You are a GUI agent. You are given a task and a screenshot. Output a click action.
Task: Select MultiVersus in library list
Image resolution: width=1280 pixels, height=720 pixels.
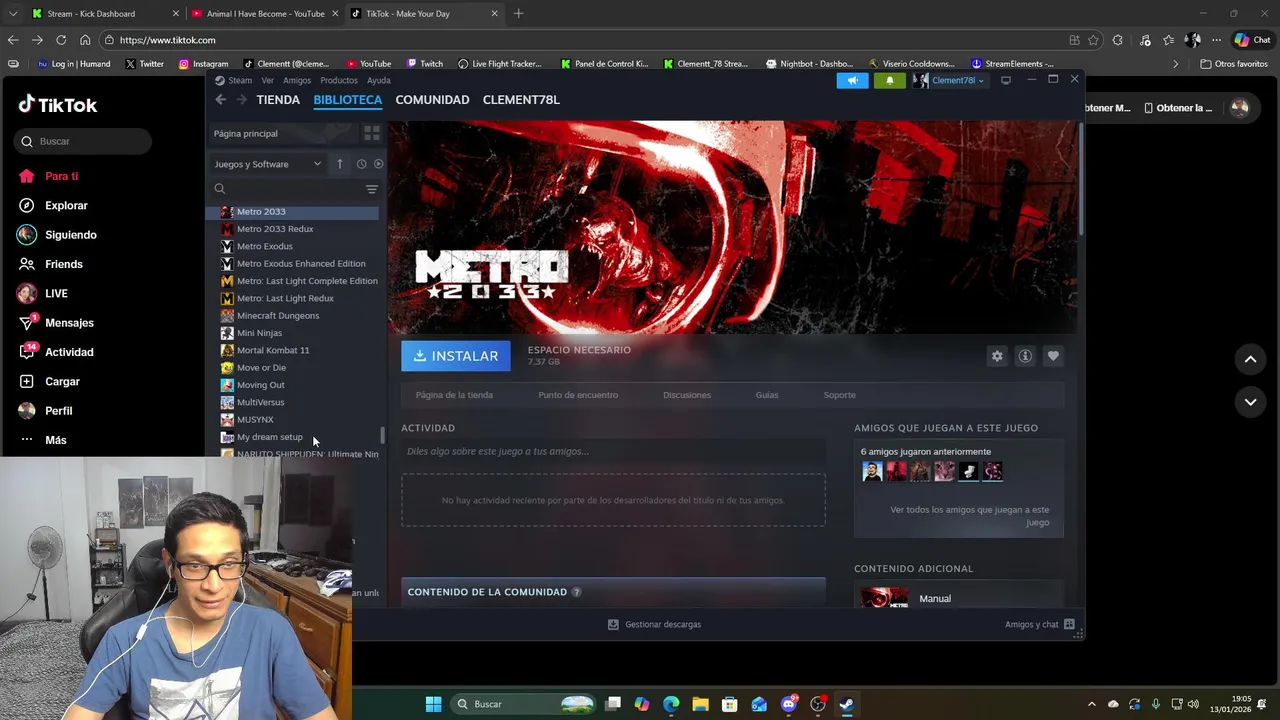point(260,402)
